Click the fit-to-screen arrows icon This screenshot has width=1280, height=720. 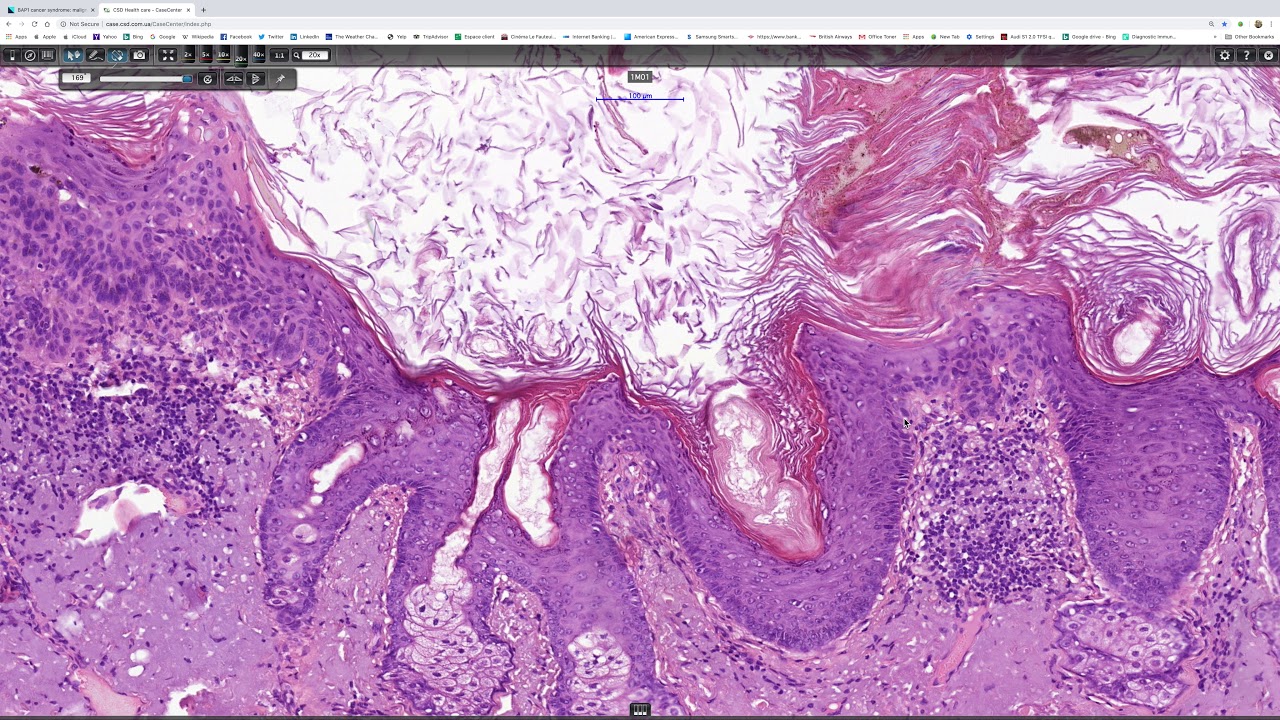(168, 55)
